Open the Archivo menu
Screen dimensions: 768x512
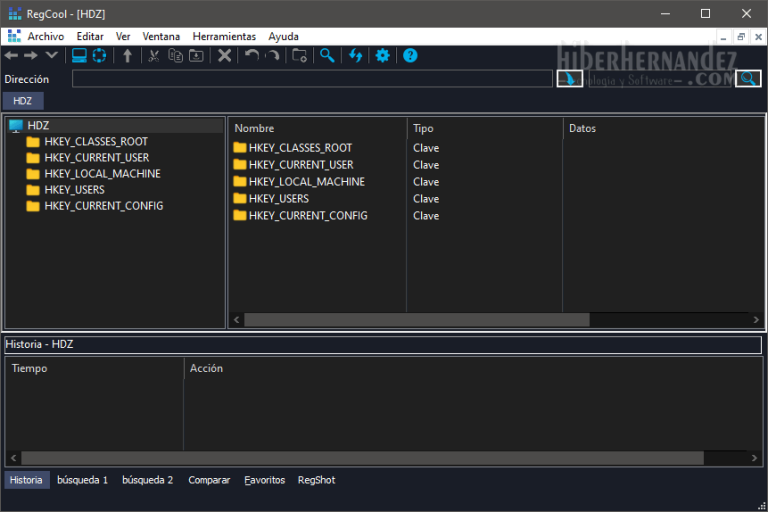pos(45,36)
